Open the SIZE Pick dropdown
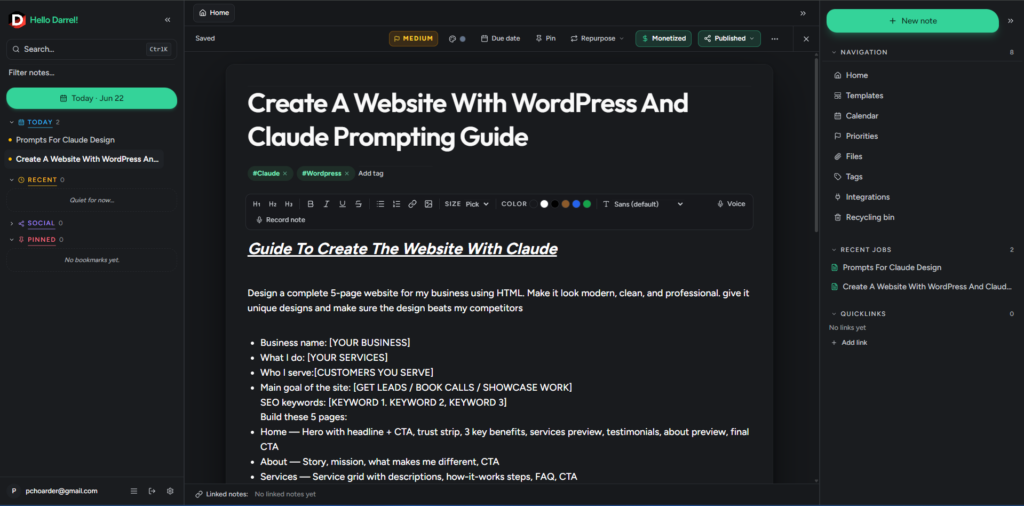1024x506 pixels. click(x=477, y=204)
